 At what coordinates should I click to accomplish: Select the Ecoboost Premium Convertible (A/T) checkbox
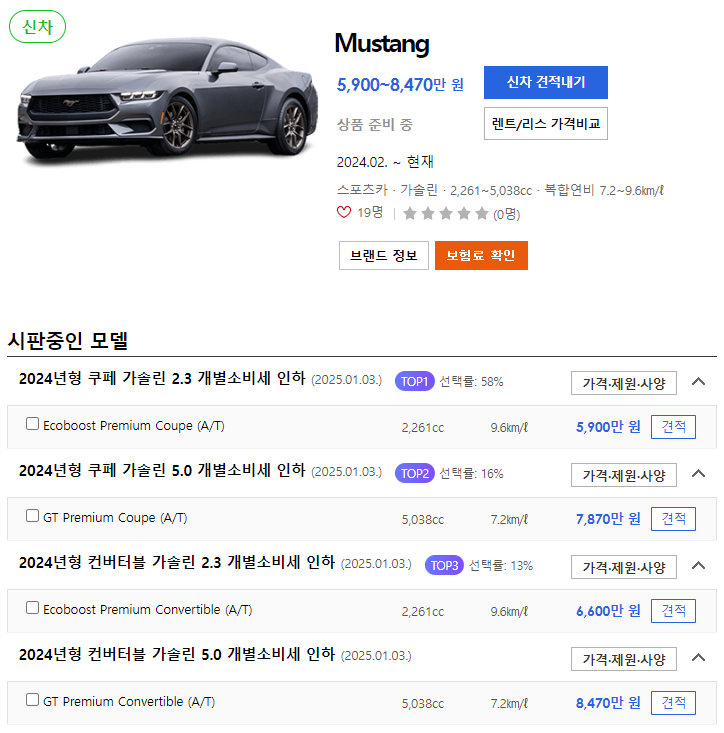[32, 608]
